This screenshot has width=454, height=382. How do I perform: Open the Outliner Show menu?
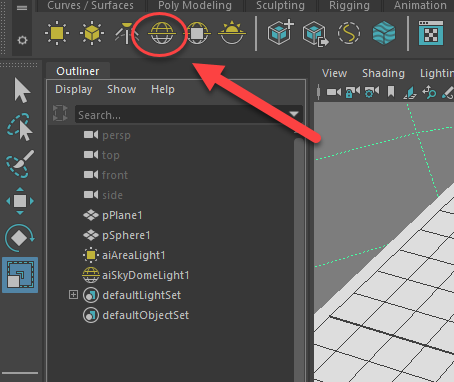(x=122, y=89)
